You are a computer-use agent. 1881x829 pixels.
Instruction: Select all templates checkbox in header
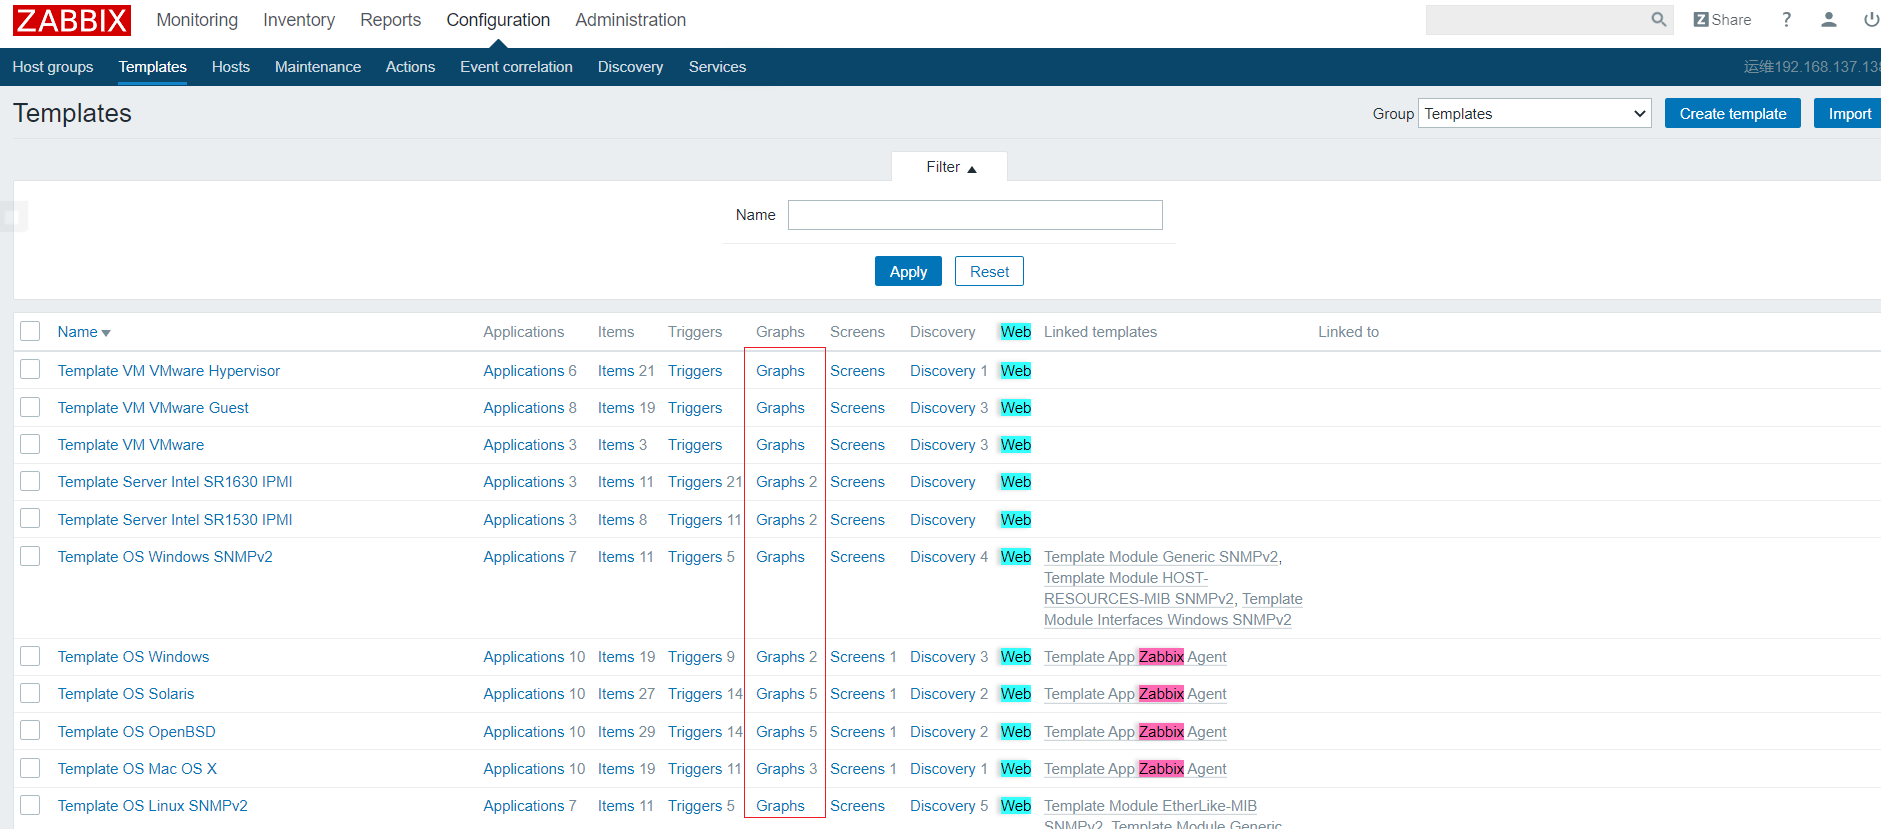[x=30, y=331]
